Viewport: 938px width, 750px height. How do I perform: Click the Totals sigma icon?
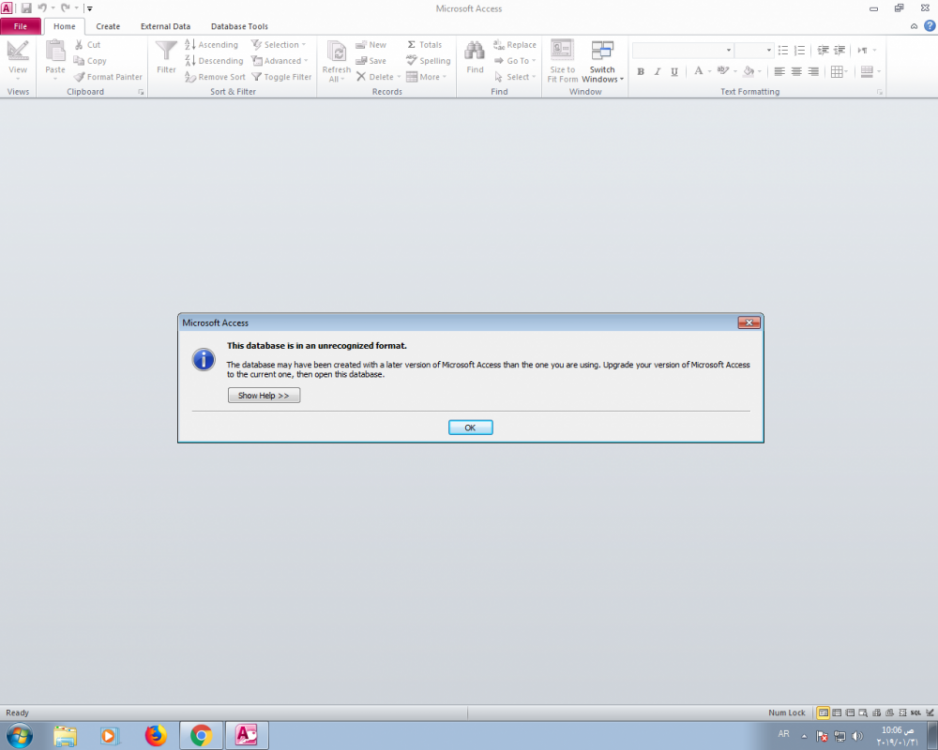(x=412, y=45)
